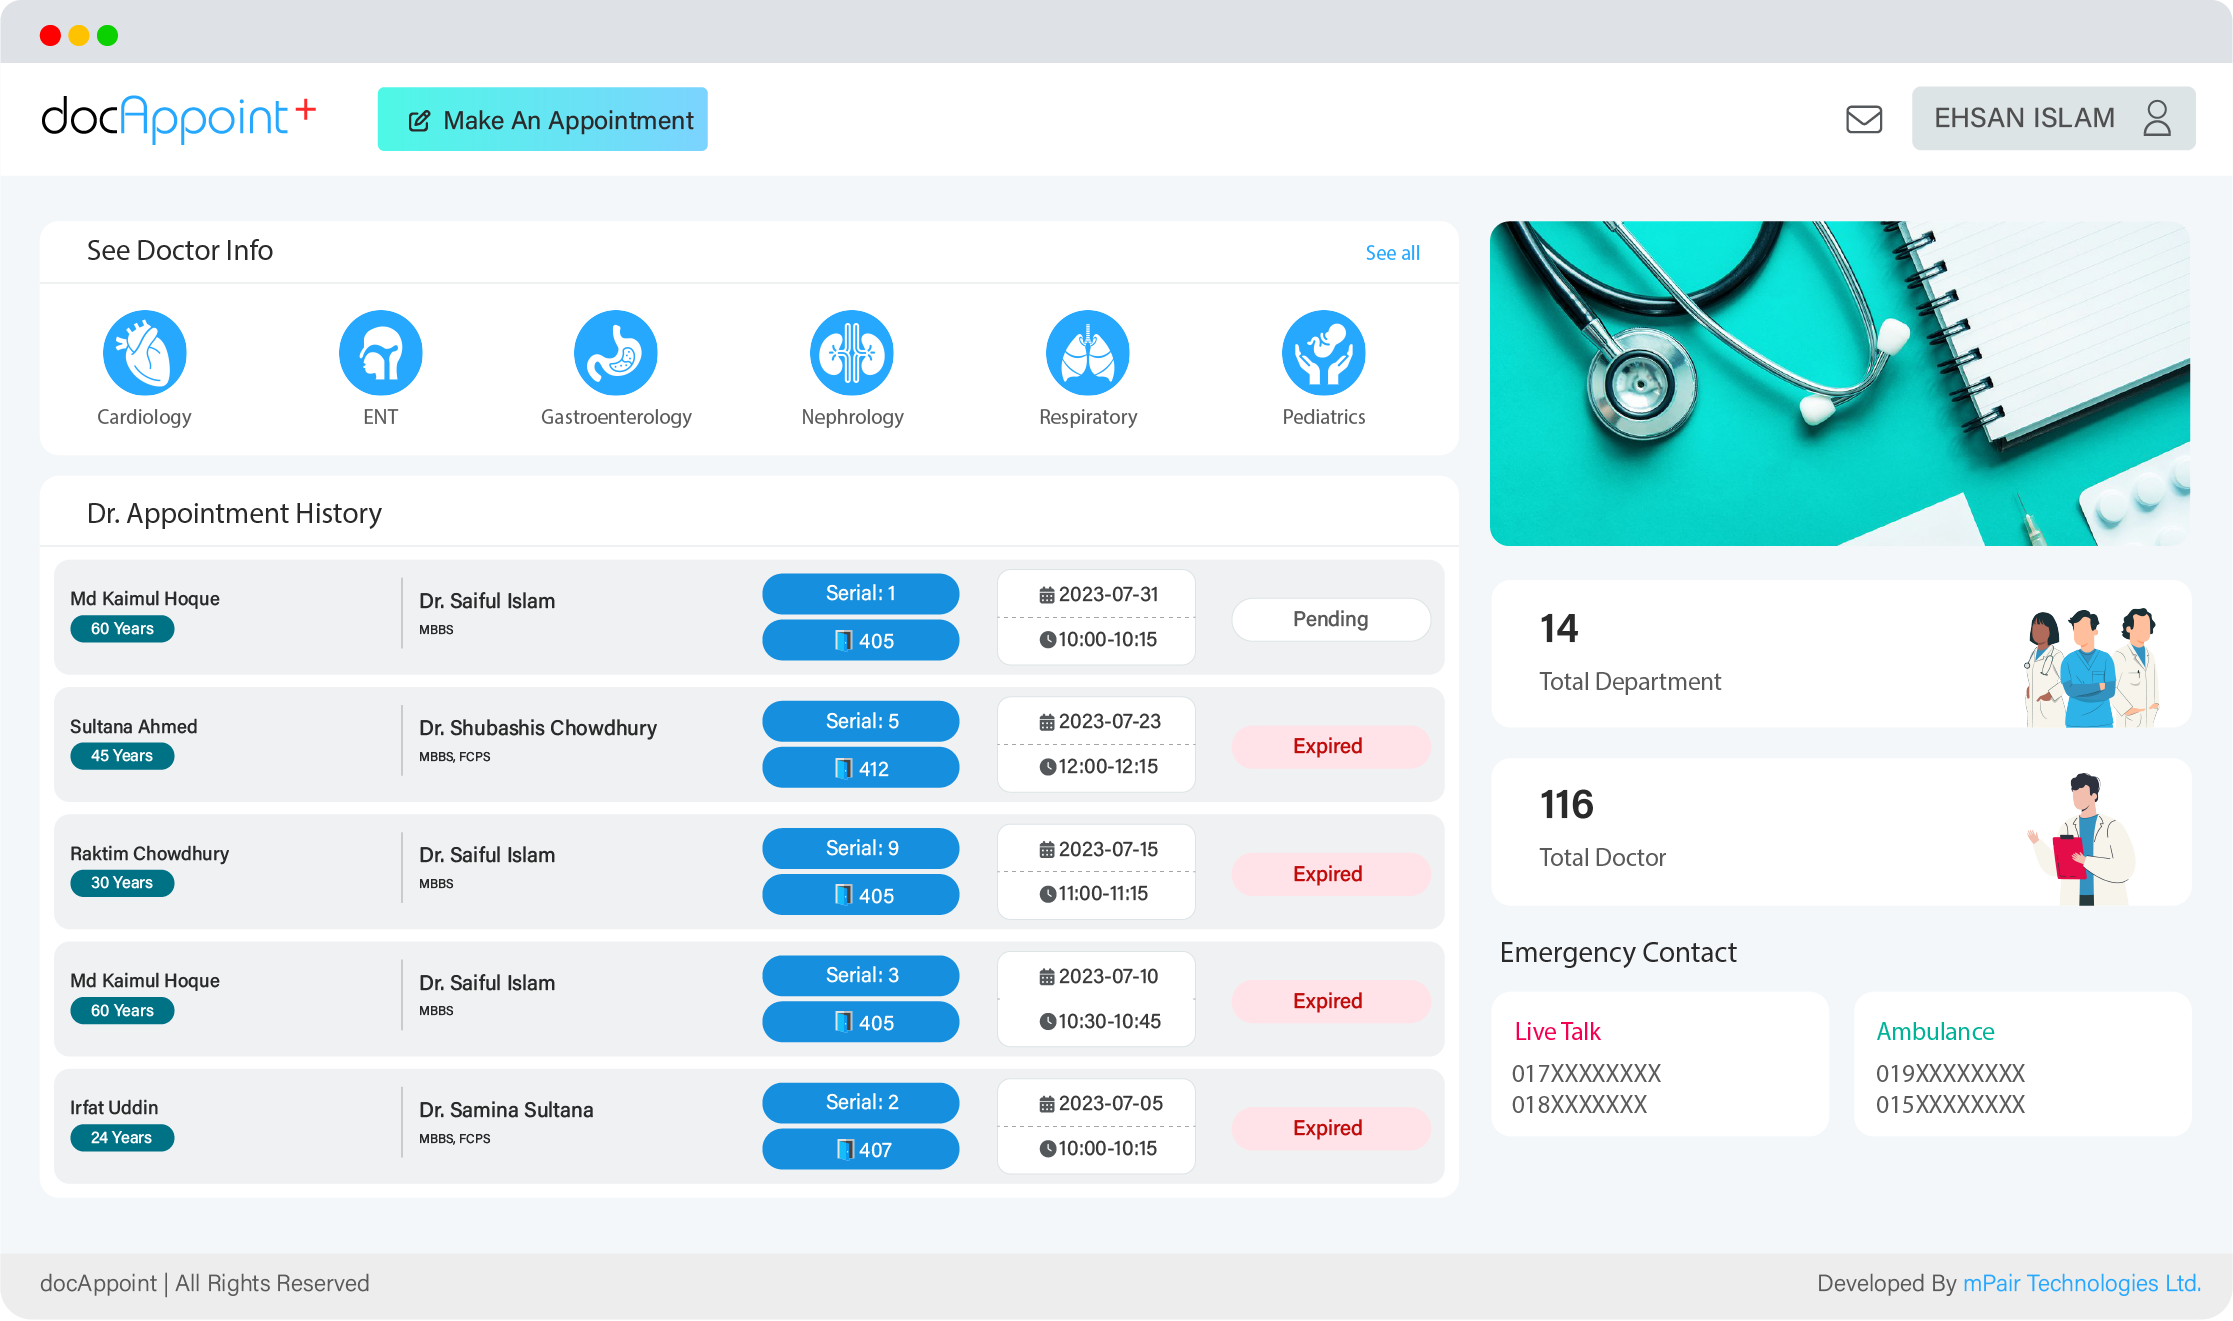Click the docAppoint logo
Screen dimensions: 2233x1321
(x=178, y=118)
